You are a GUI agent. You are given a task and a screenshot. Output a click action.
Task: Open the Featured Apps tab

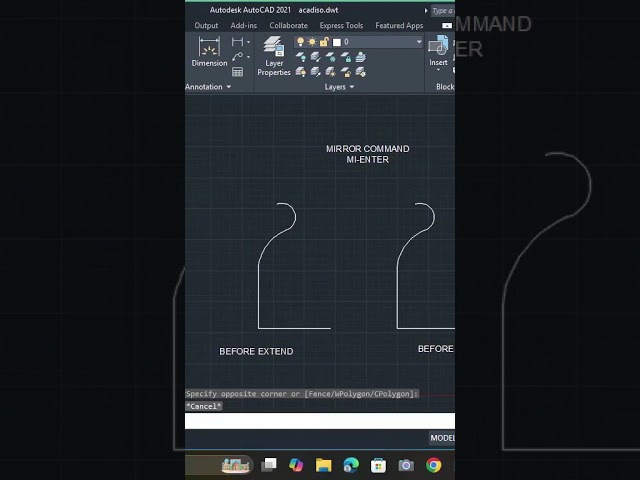click(x=399, y=25)
